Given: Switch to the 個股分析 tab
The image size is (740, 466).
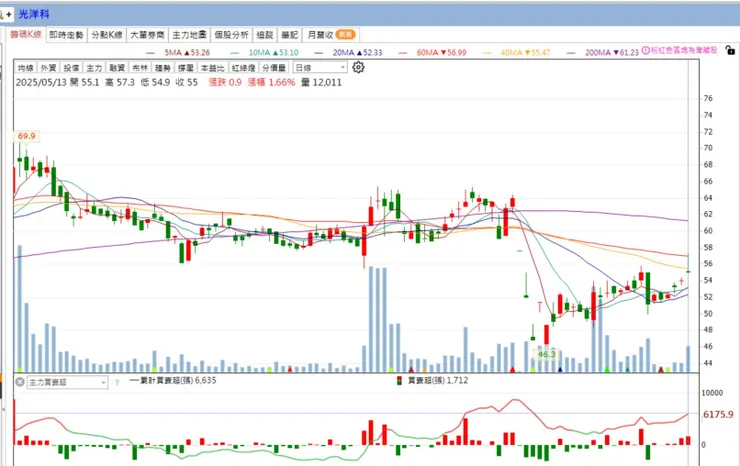Looking at the screenshot, I should pos(231,35).
